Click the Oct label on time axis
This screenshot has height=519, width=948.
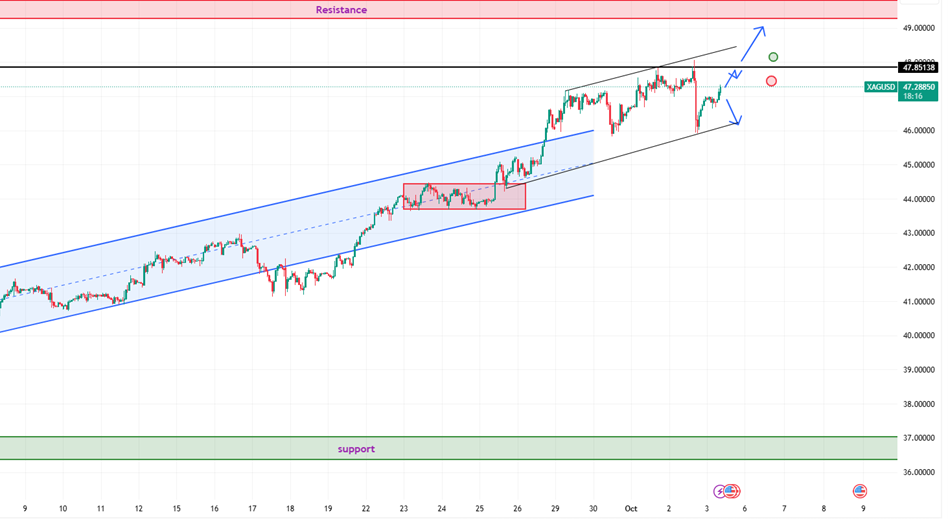[631, 508]
